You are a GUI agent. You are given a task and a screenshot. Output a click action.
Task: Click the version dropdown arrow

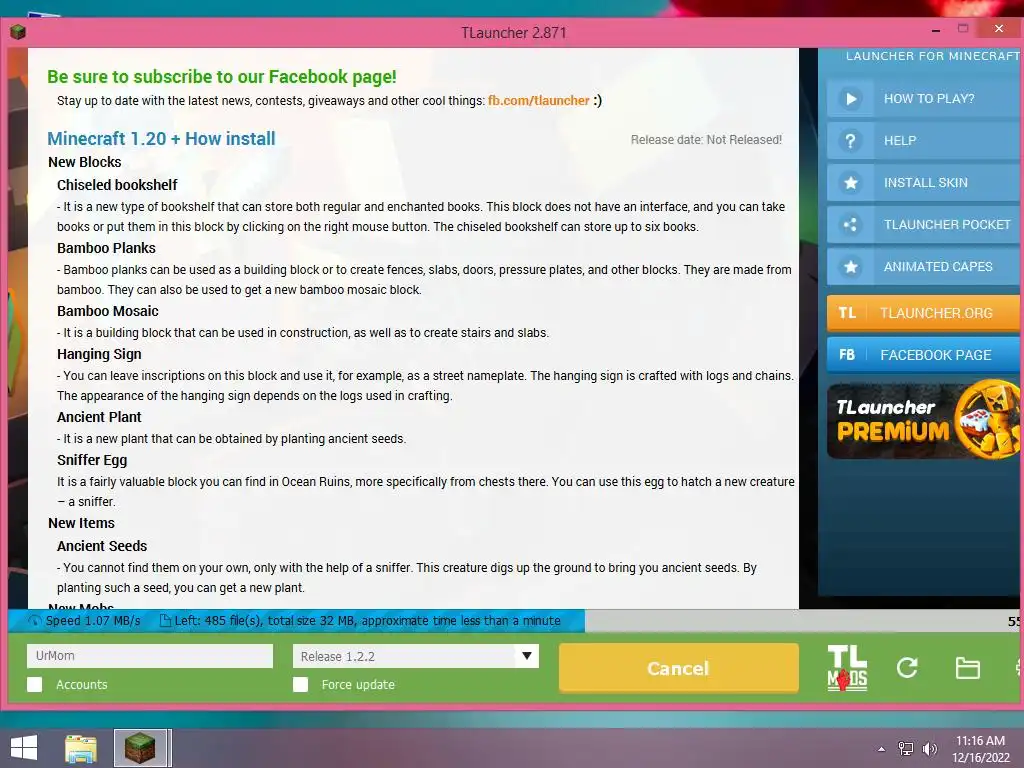pyautogui.click(x=526, y=656)
